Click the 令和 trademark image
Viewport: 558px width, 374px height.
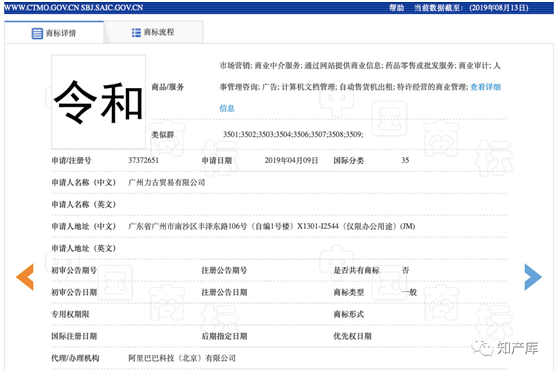point(99,102)
